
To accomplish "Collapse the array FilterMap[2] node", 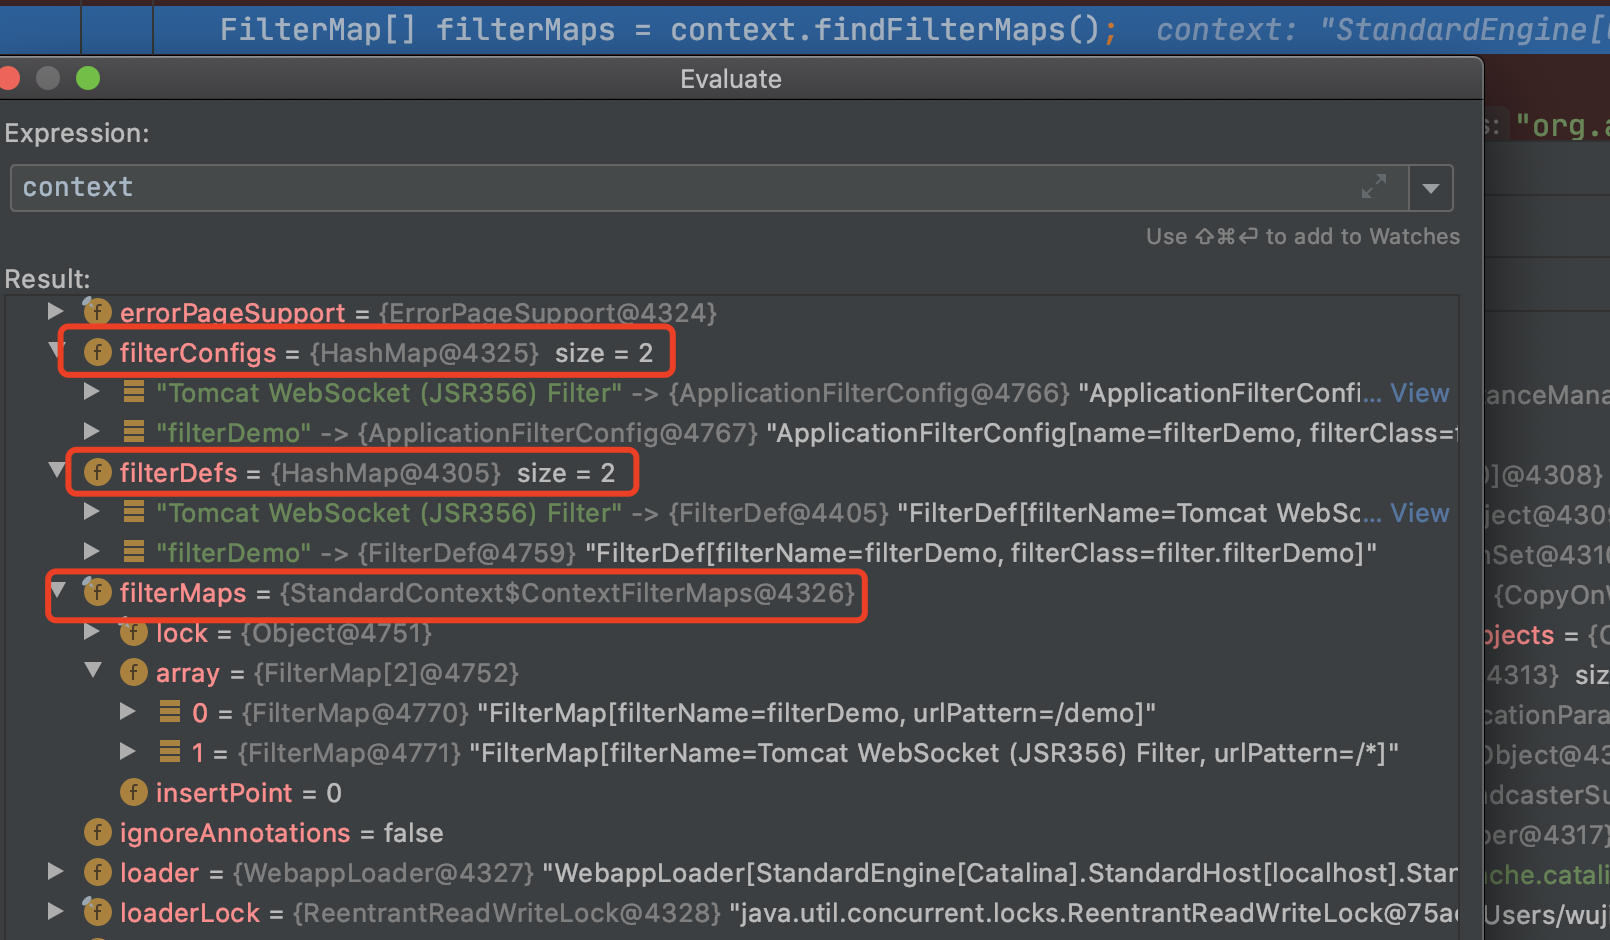I will (93, 671).
